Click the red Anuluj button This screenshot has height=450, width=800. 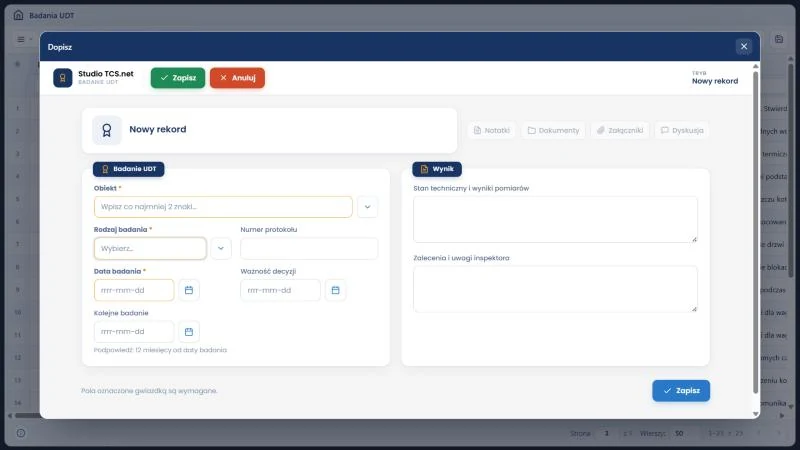237,78
